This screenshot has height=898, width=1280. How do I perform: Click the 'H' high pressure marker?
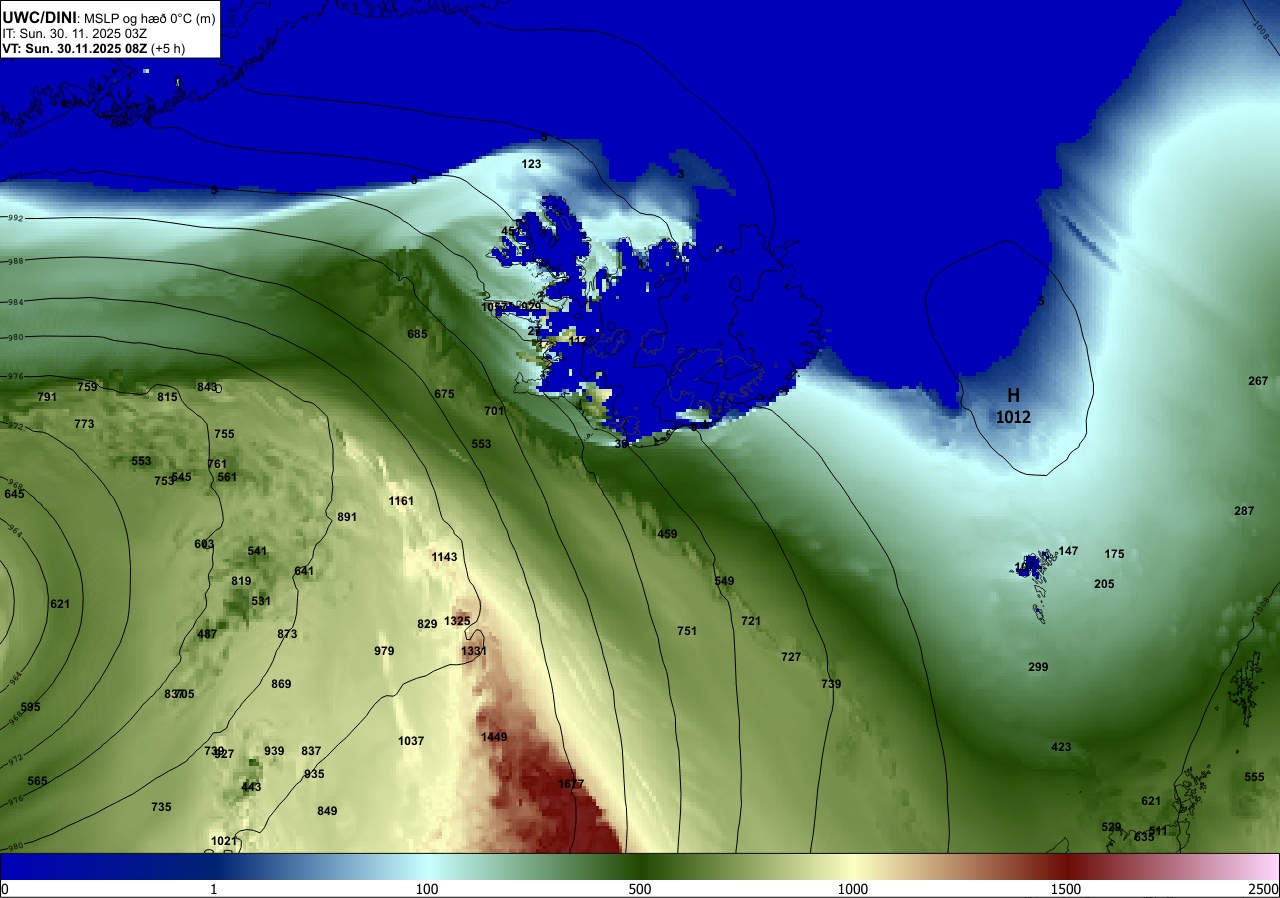point(1013,396)
